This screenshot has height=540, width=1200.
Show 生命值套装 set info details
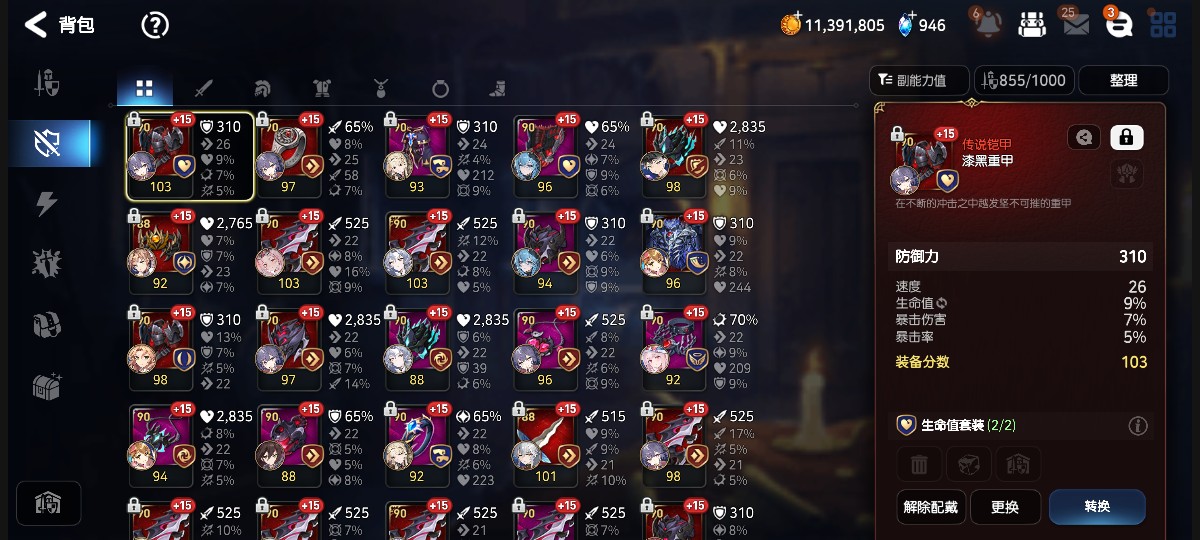(x=1137, y=426)
